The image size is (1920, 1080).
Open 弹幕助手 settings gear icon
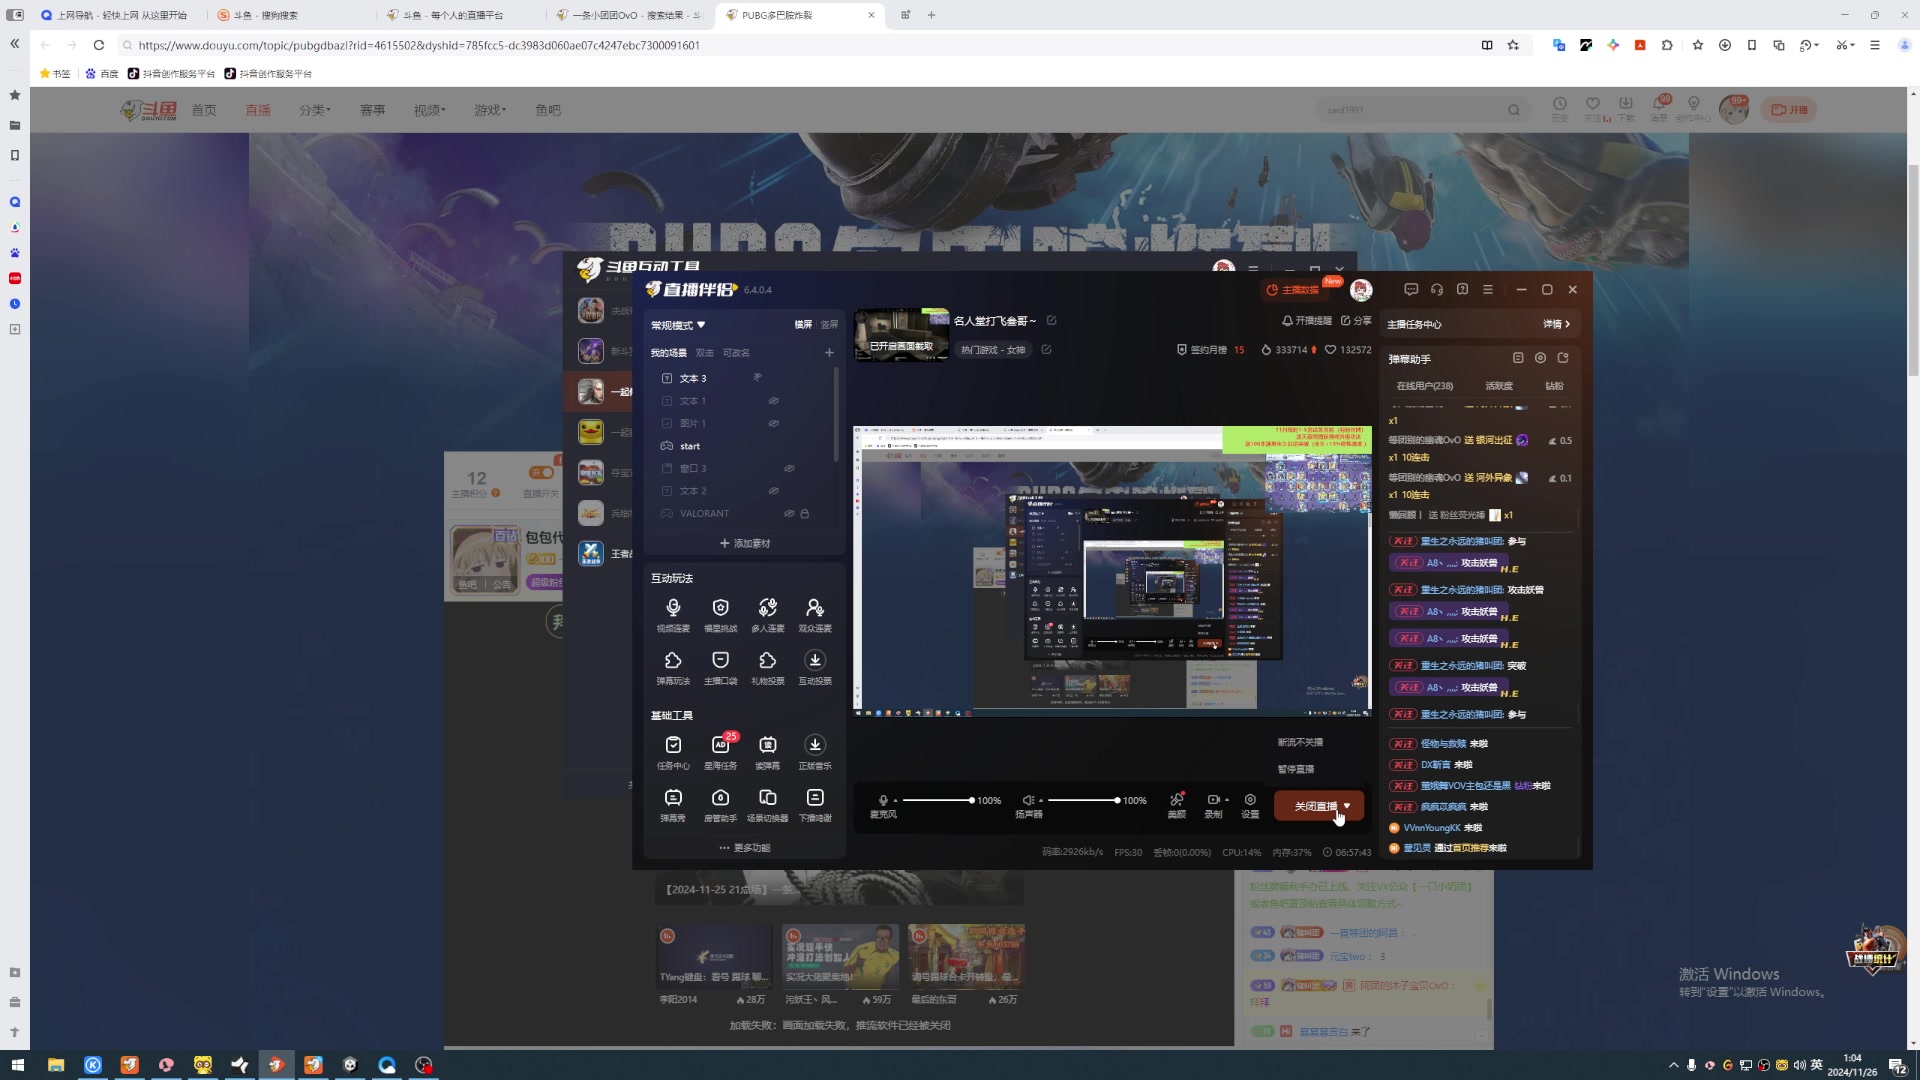click(x=1540, y=358)
